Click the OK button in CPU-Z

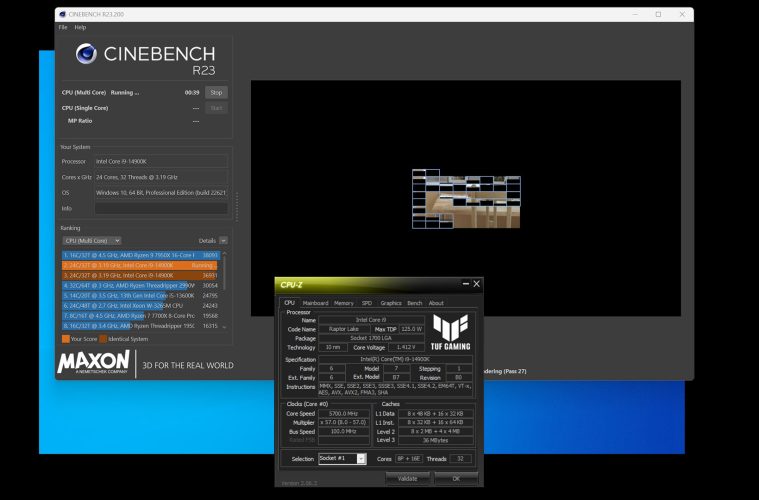[456, 479]
